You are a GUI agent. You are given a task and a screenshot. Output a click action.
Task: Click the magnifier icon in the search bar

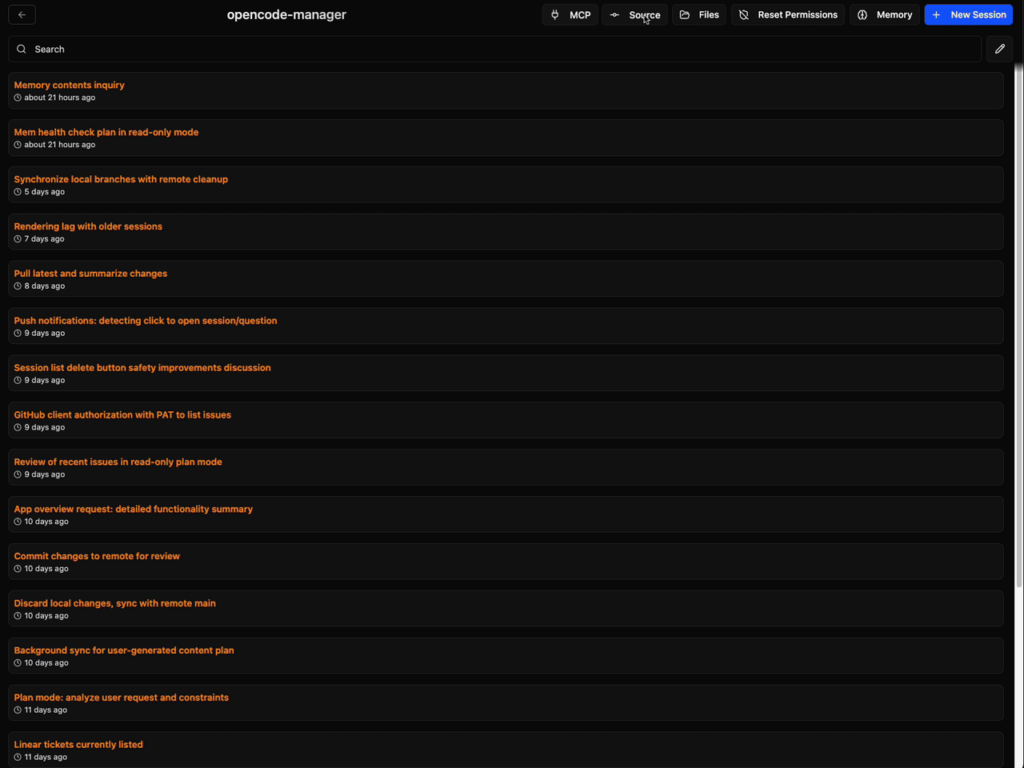click(x=22, y=49)
